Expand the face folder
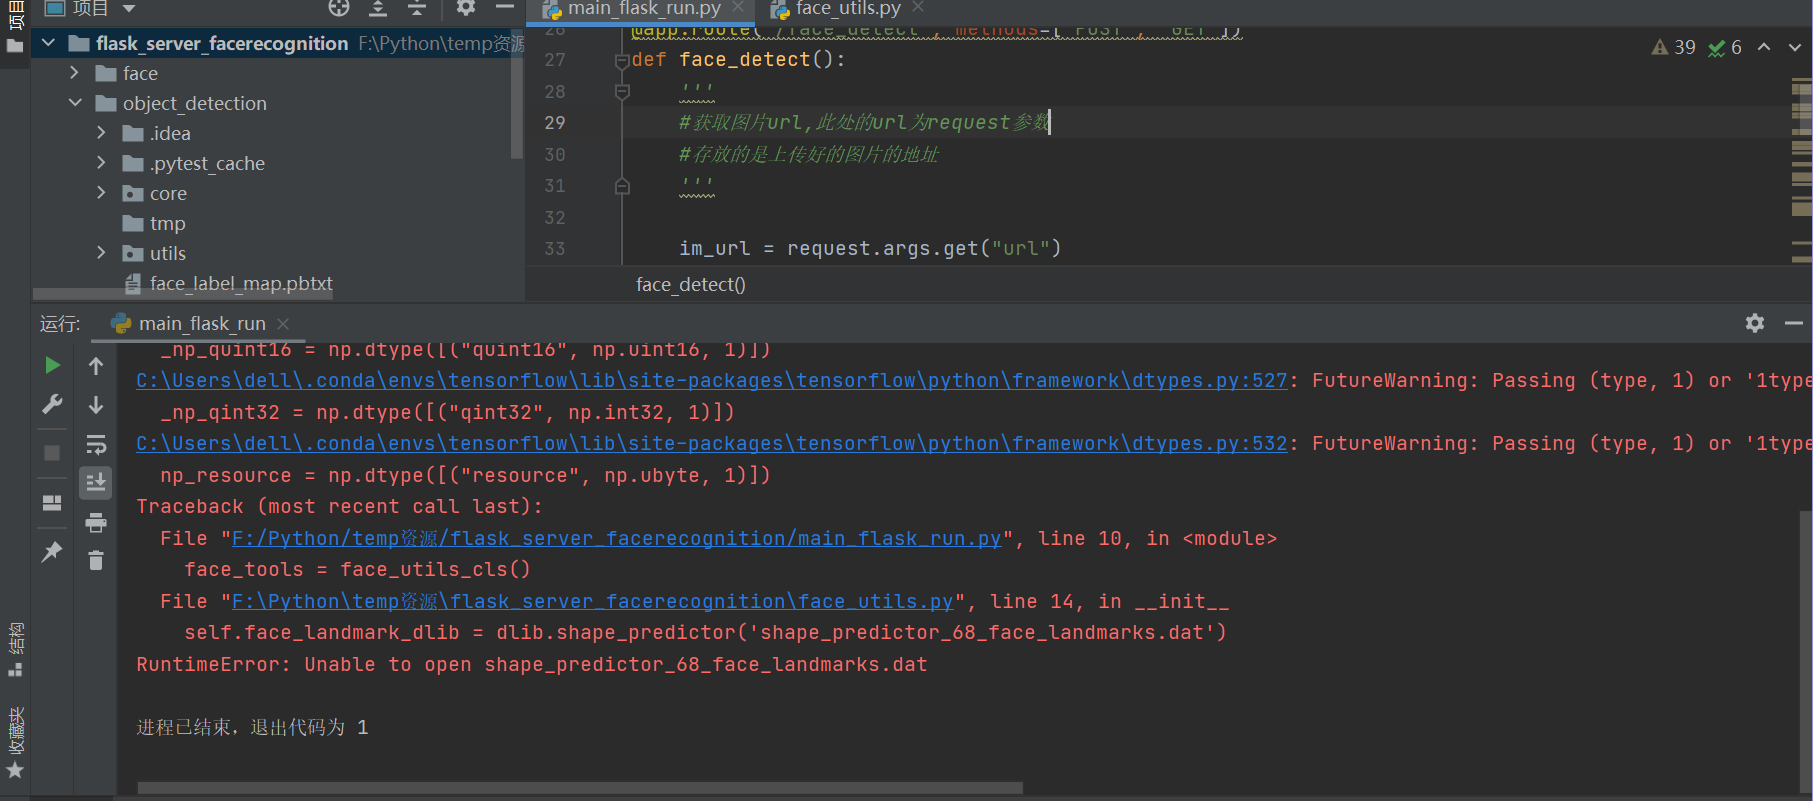This screenshot has height=801, width=1813. [74, 73]
